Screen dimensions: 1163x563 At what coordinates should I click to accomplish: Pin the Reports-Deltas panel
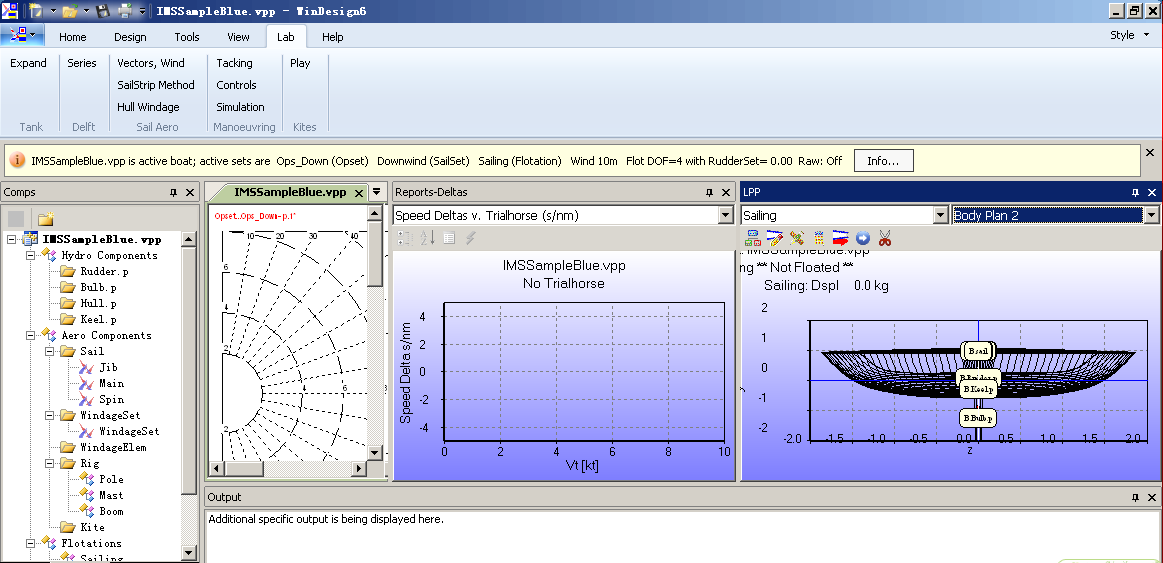pyautogui.click(x=711, y=192)
